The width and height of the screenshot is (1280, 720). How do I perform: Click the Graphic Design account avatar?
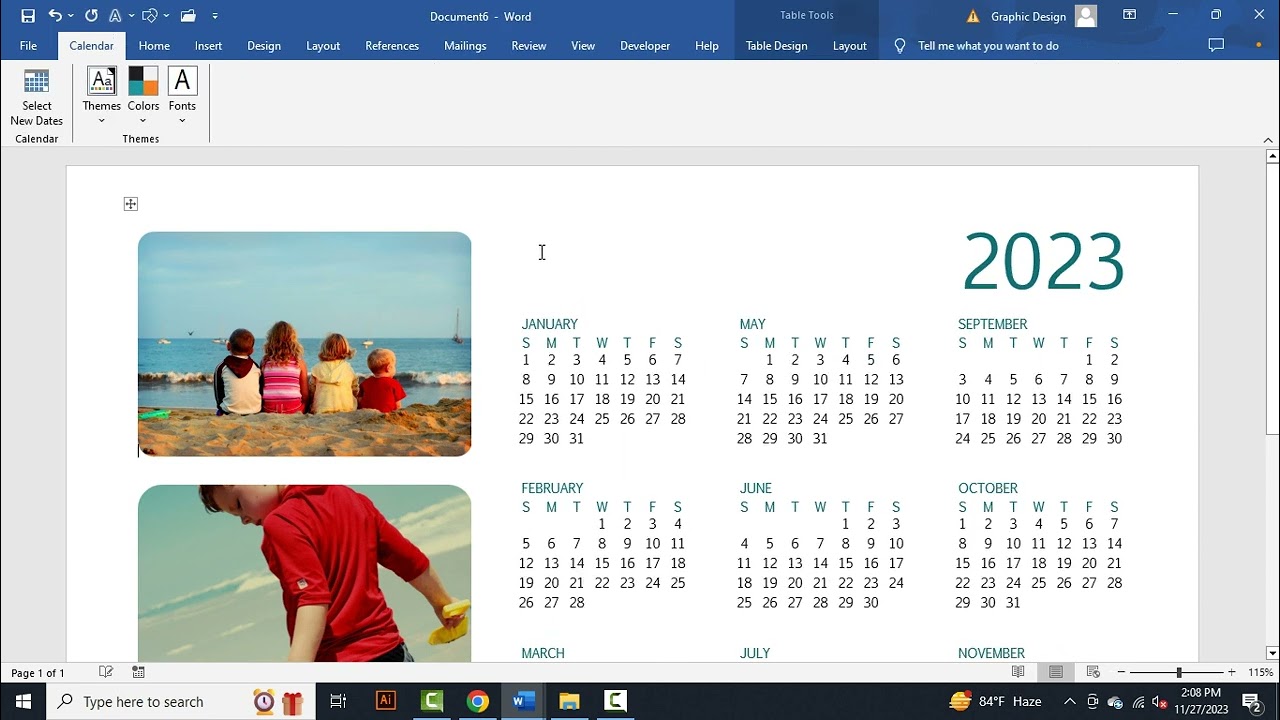pyautogui.click(x=1086, y=16)
